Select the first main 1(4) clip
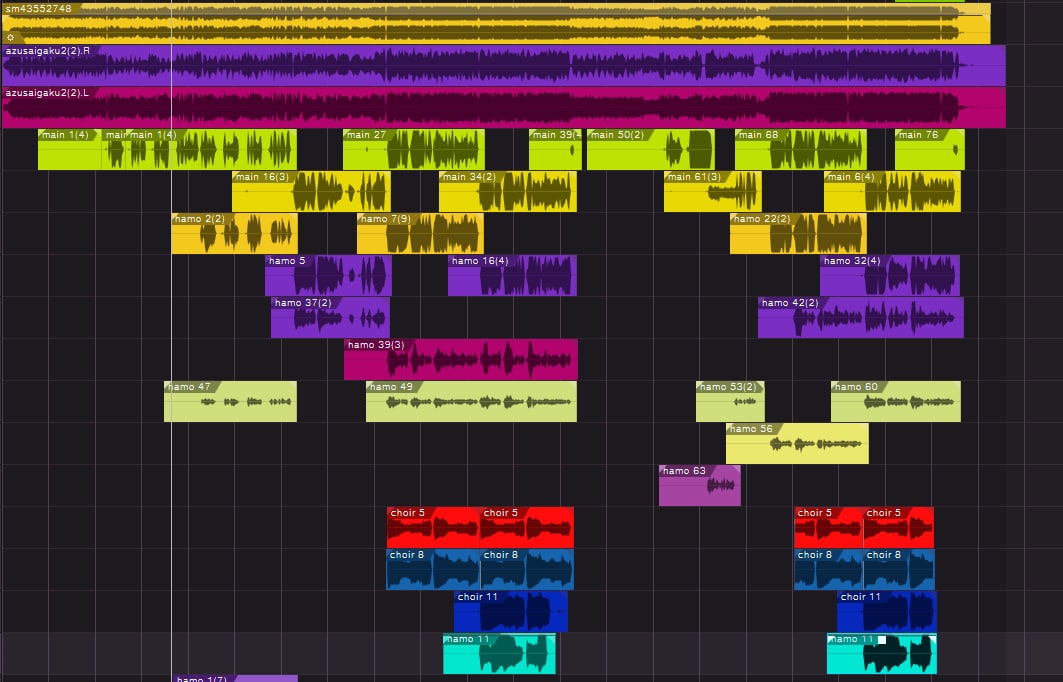The width and height of the screenshot is (1063, 682). tap(70, 149)
